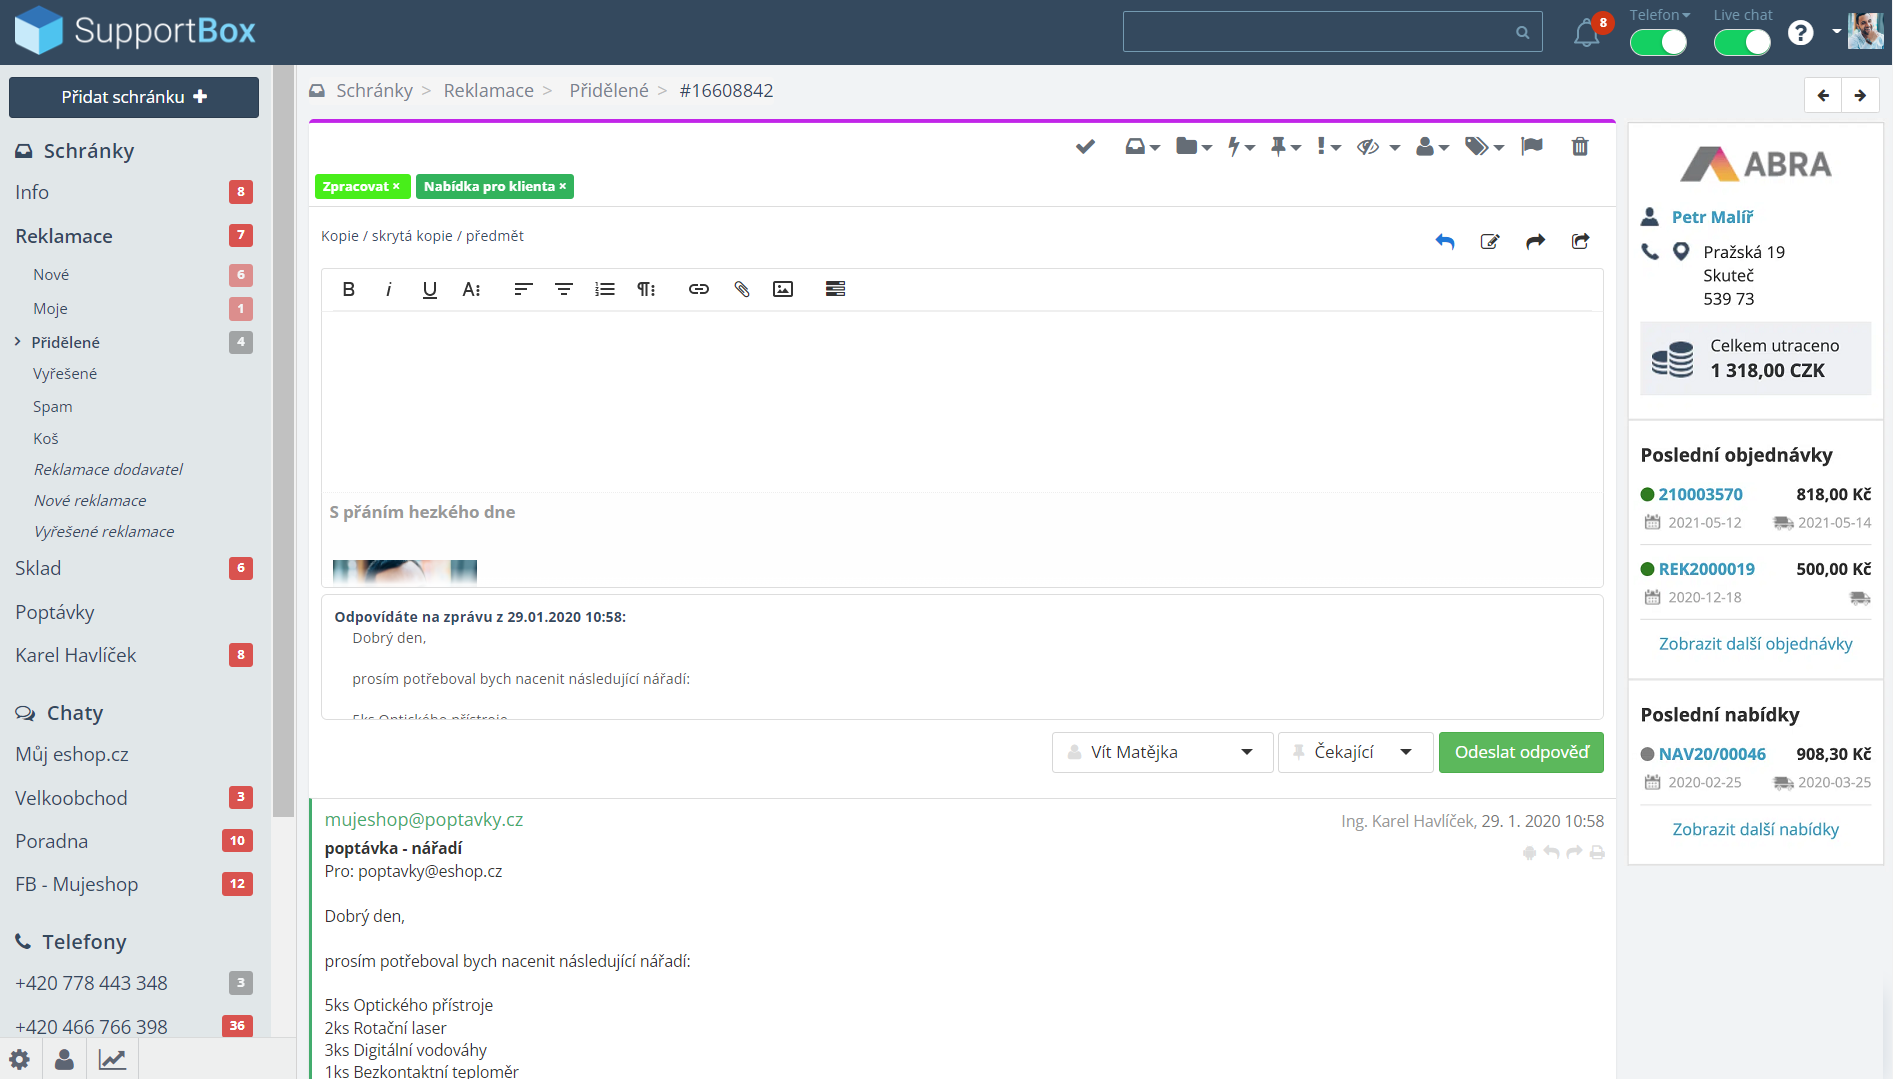Toggle the Telefon switch off

tap(1658, 42)
